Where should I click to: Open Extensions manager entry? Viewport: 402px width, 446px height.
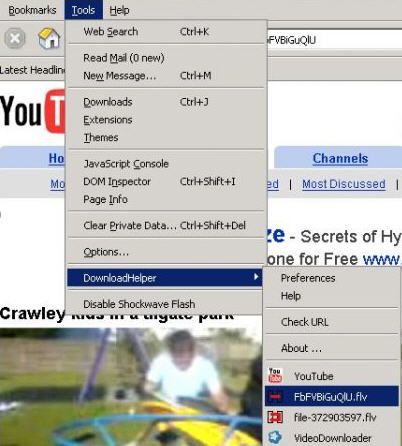point(166,120)
